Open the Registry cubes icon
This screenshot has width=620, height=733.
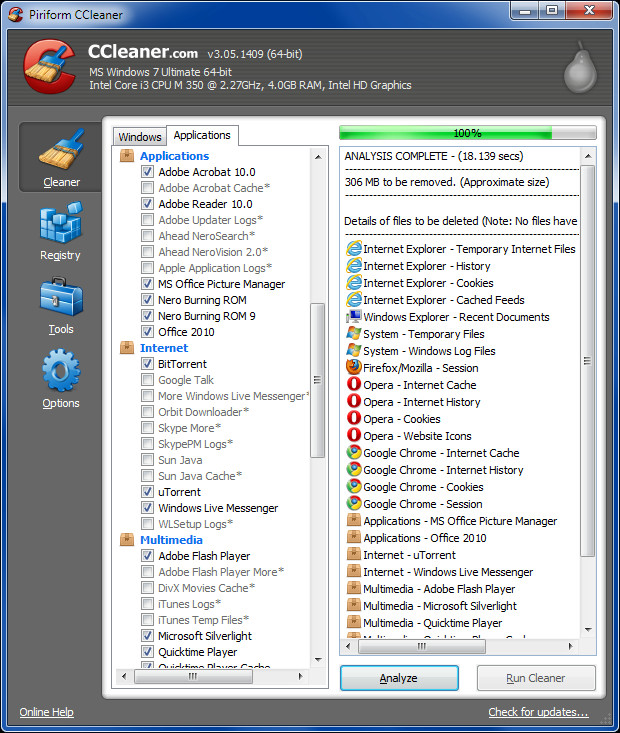(61, 223)
